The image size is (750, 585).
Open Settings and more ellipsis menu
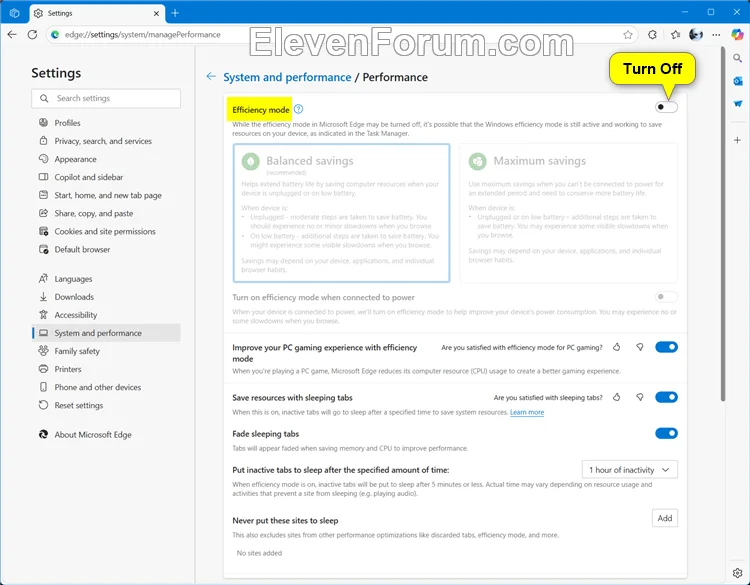click(x=716, y=34)
